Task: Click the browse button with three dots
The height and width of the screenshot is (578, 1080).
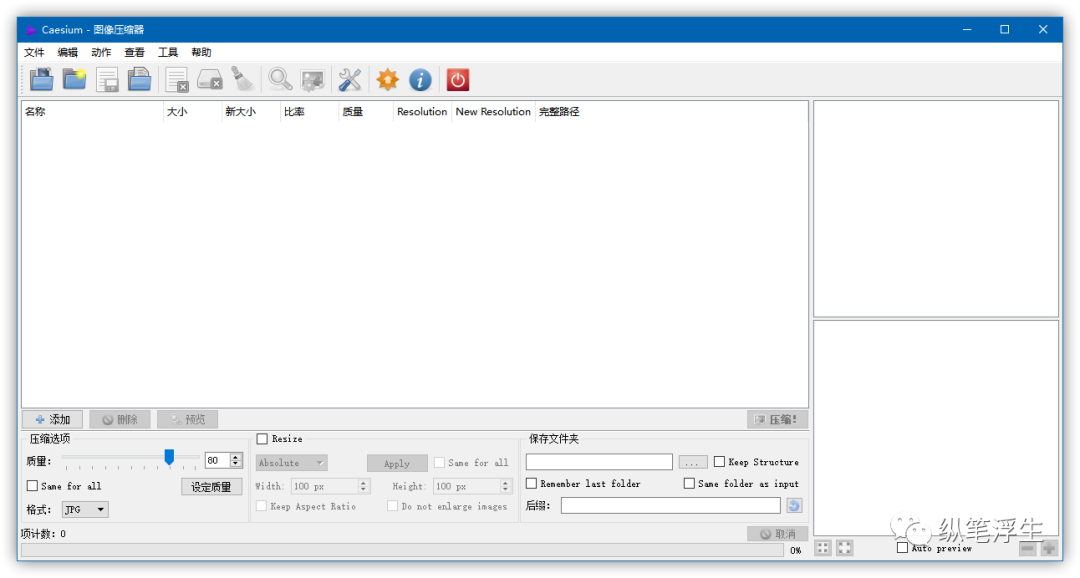Action: 693,462
